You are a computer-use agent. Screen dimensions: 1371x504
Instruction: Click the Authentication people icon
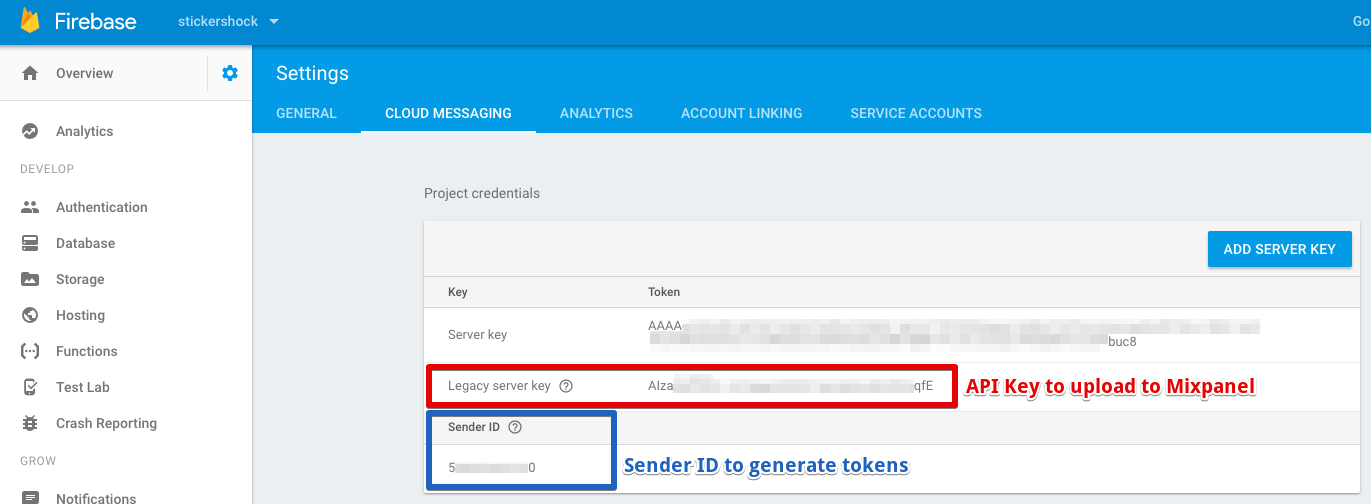tap(30, 207)
